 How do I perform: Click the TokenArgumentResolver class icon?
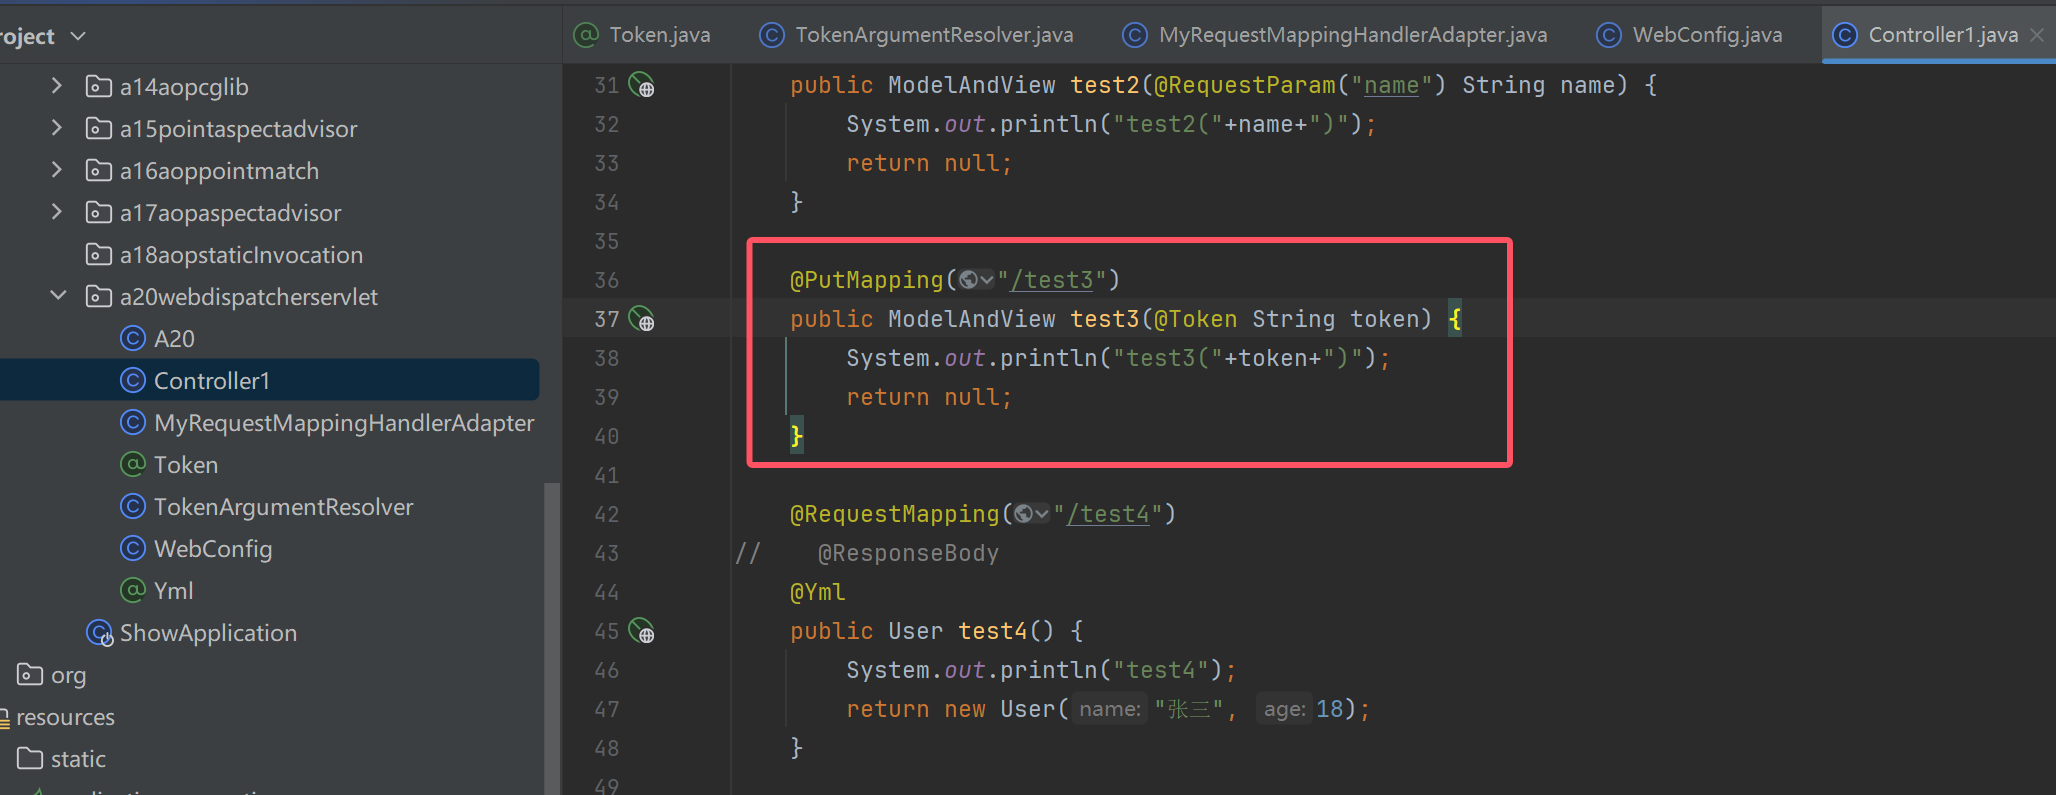[133, 507]
